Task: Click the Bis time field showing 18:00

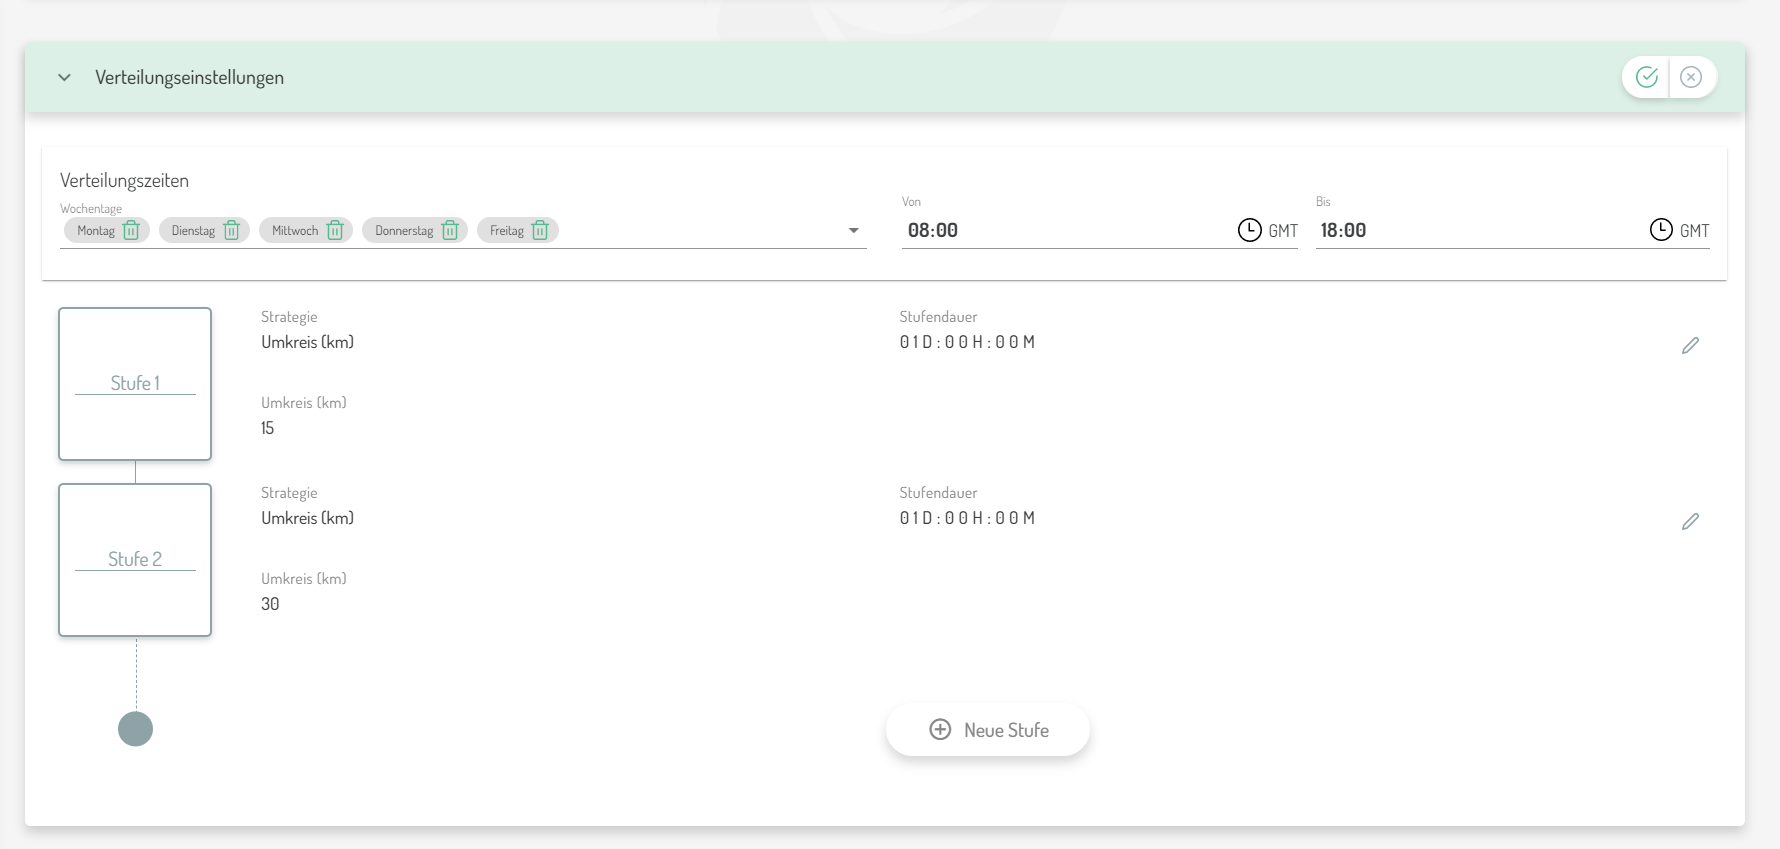Action: pyautogui.click(x=1470, y=231)
